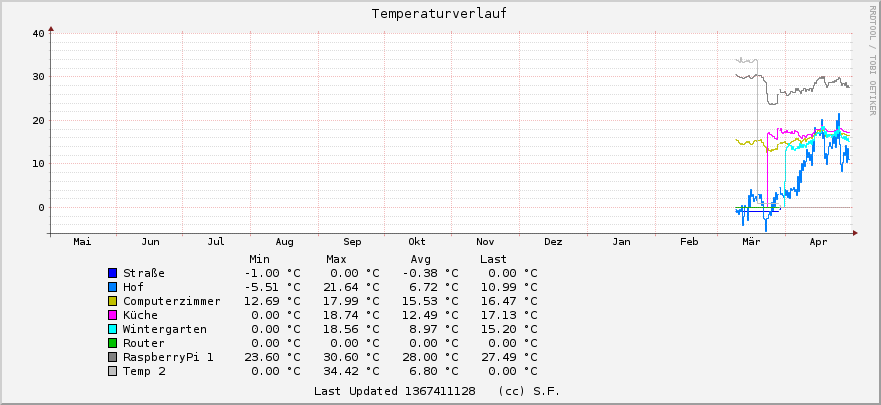Click the Max column header
This screenshot has width=881, height=405.
click(x=336, y=259)
